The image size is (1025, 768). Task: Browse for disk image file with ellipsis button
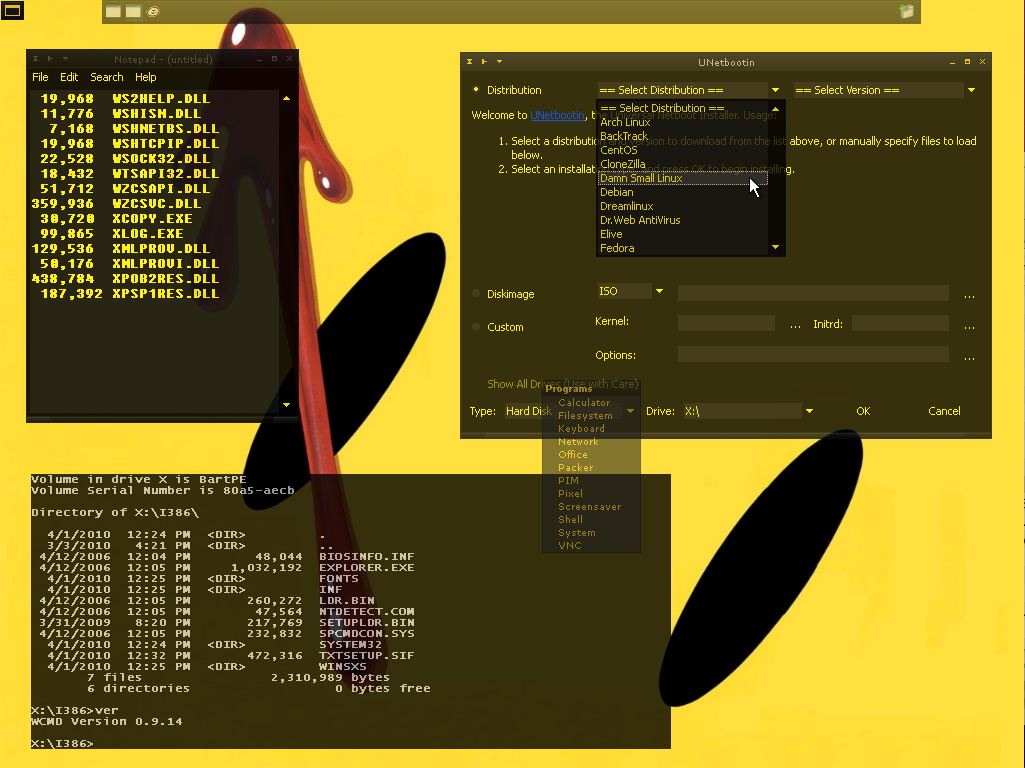click(x=969, y=295)
